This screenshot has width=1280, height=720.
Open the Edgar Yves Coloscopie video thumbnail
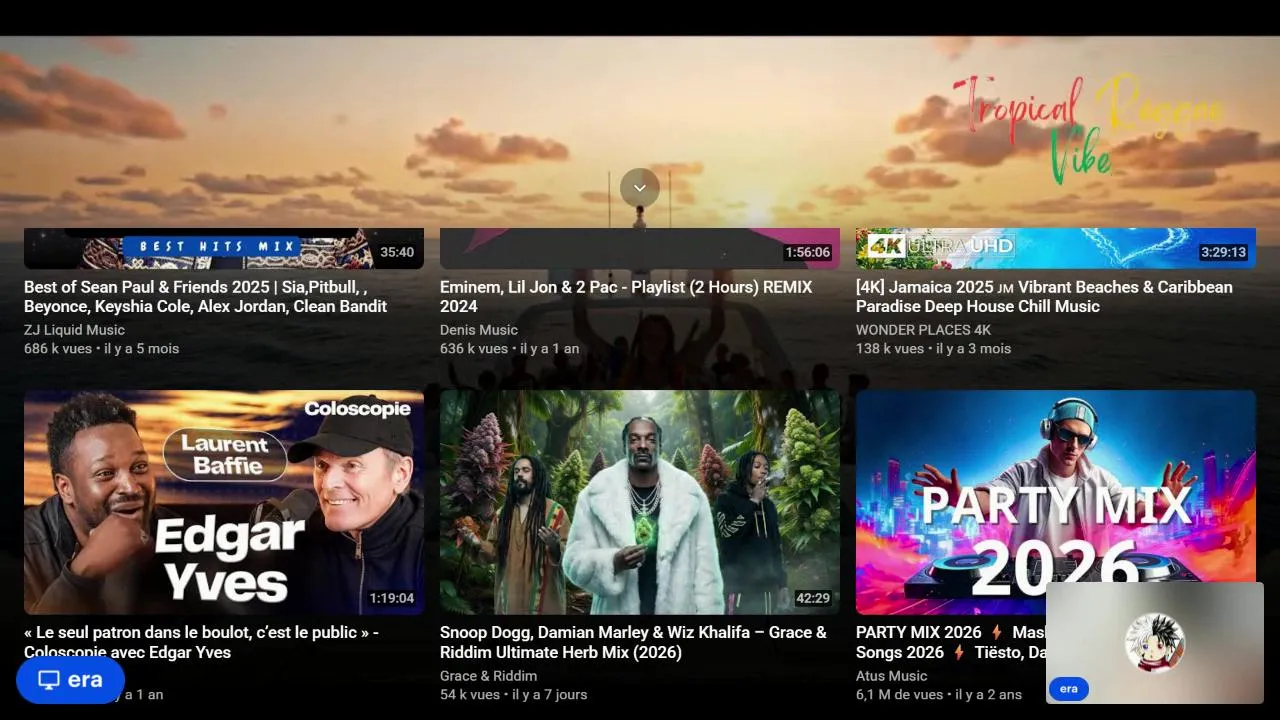pos(224,502)
